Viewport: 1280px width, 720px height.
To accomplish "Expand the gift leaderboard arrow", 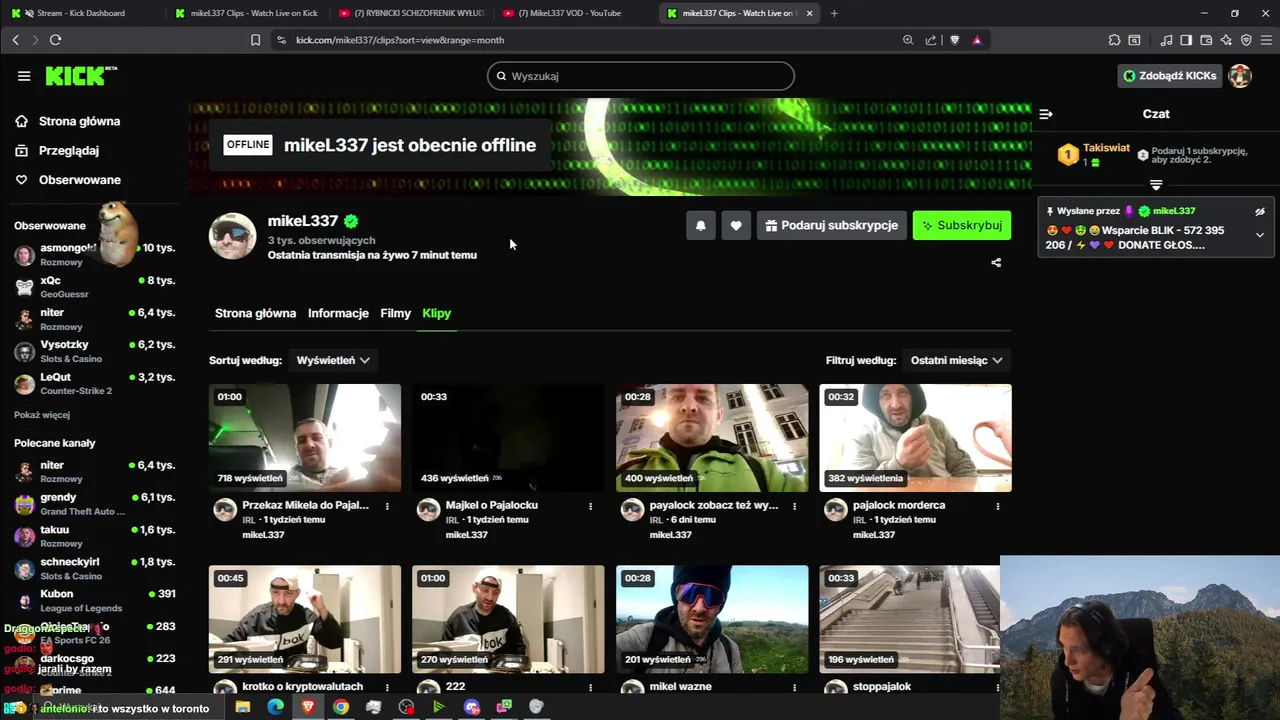I will (1156, 185).
